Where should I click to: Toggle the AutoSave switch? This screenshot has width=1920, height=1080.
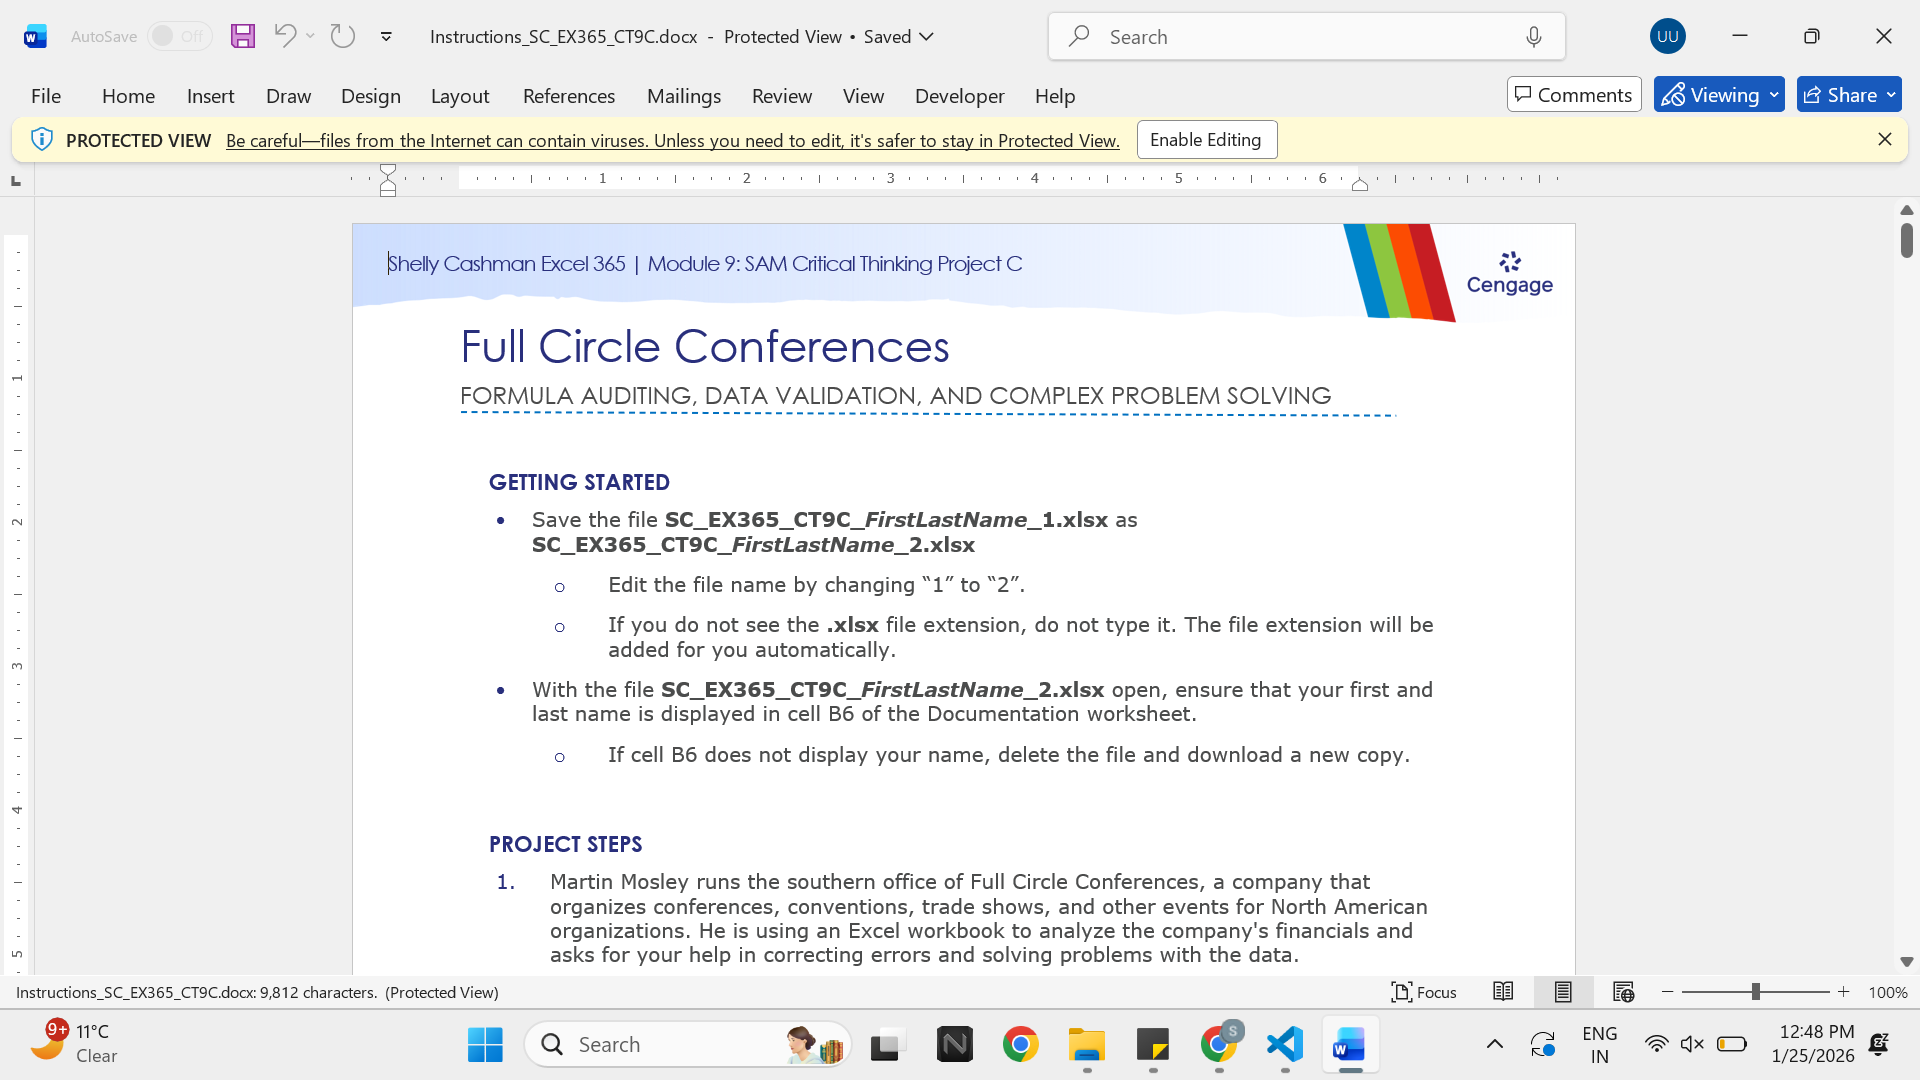point(179,36)
